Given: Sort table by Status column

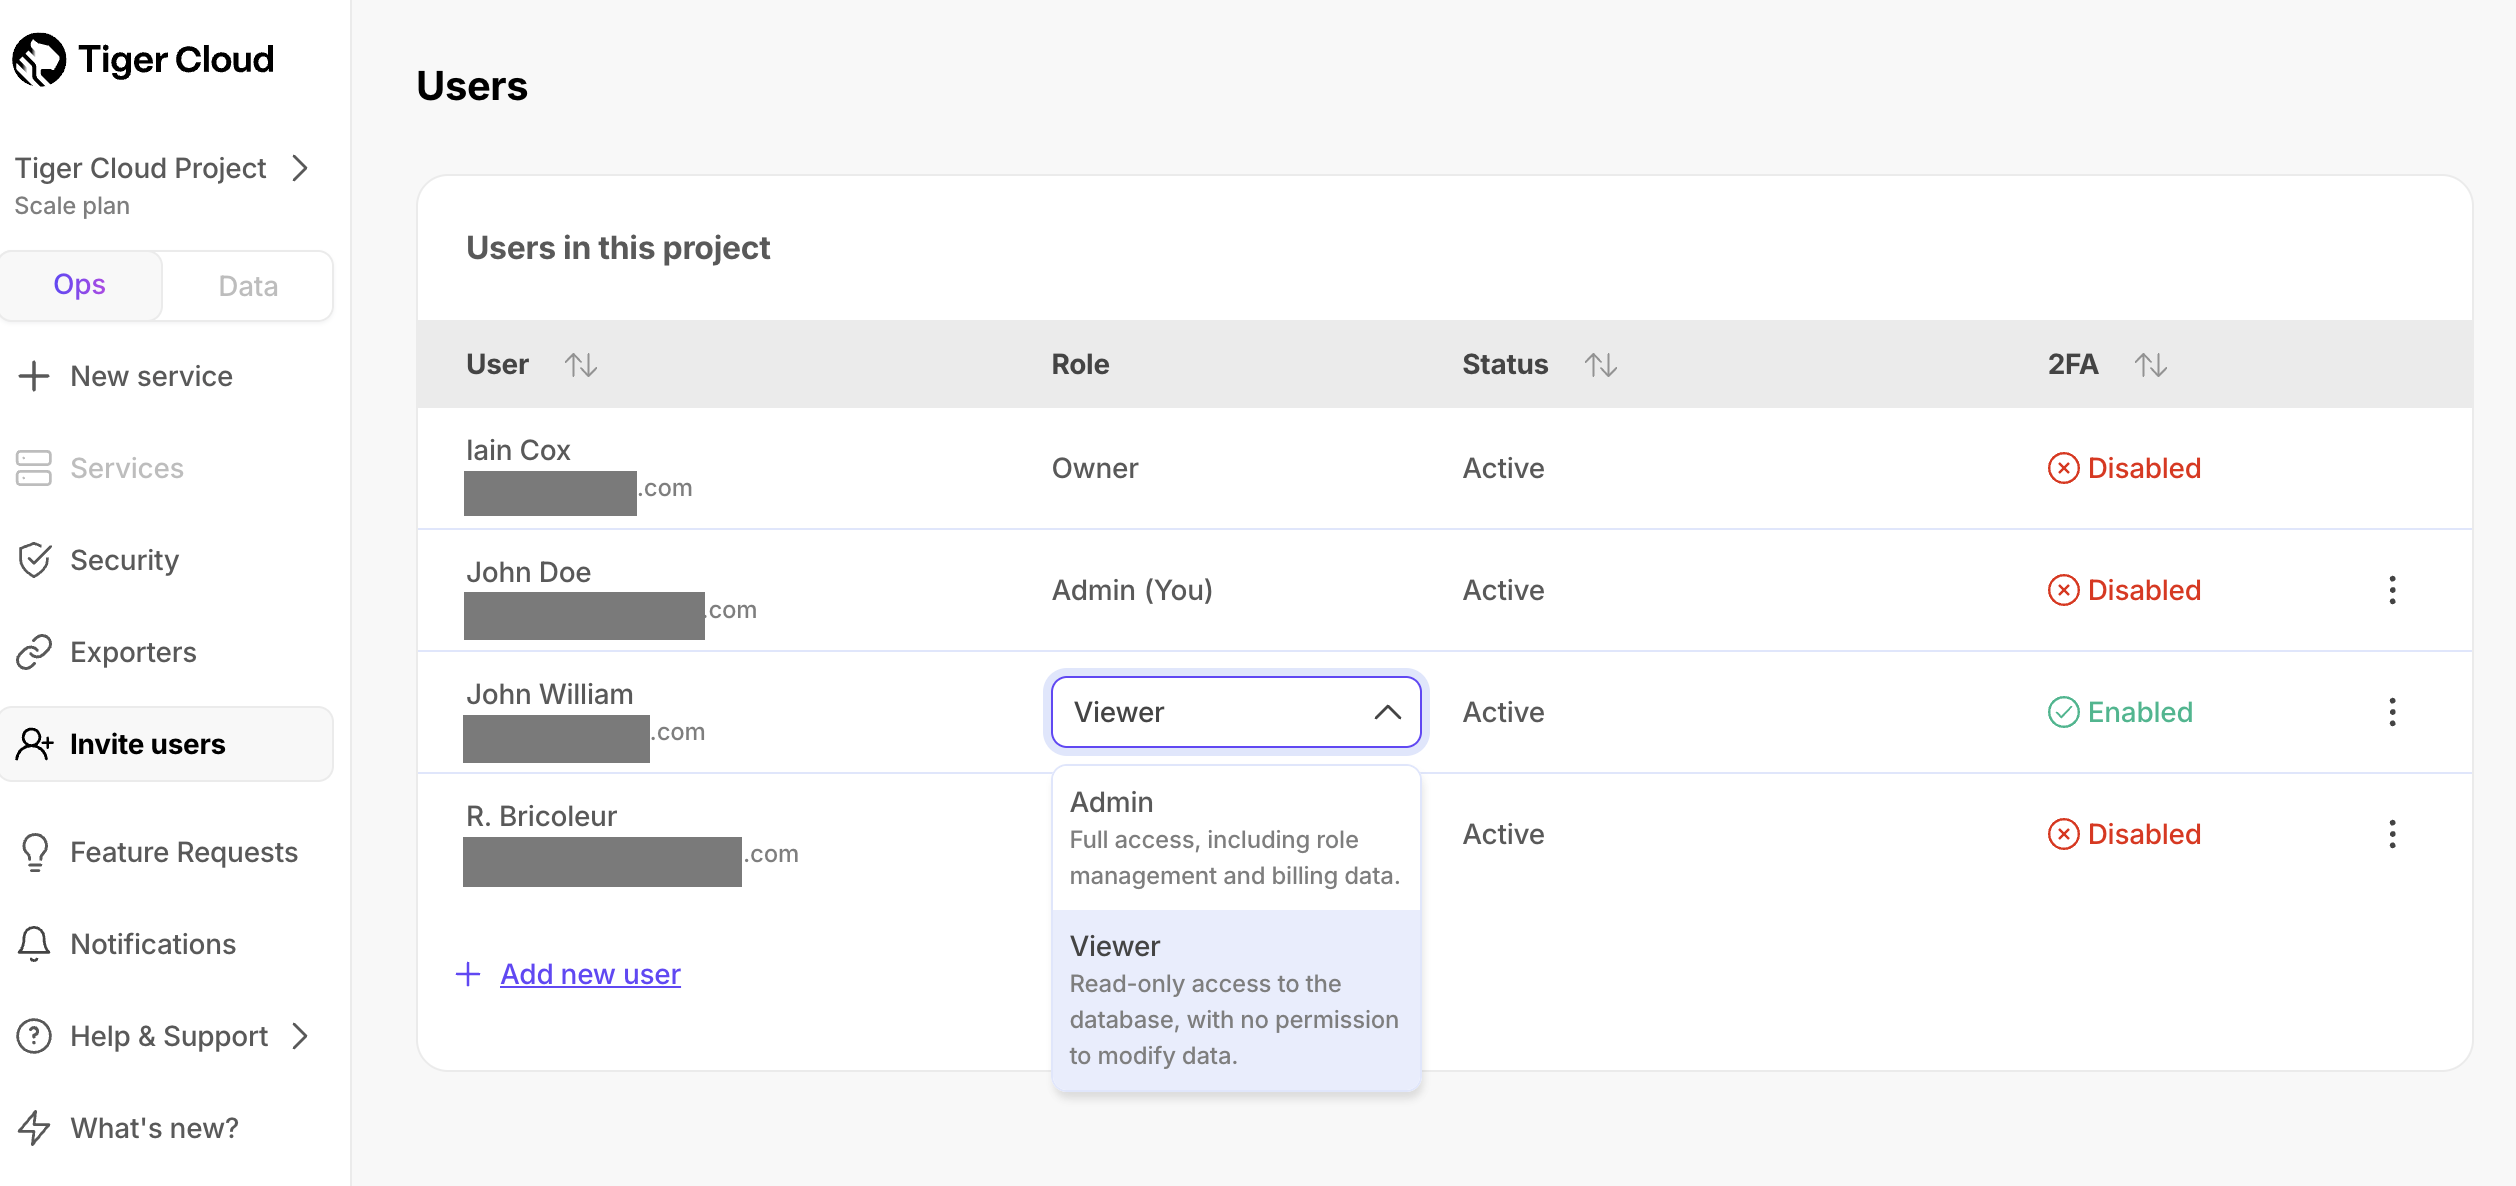Looking at the screenshot, I should pos(1601,365).
